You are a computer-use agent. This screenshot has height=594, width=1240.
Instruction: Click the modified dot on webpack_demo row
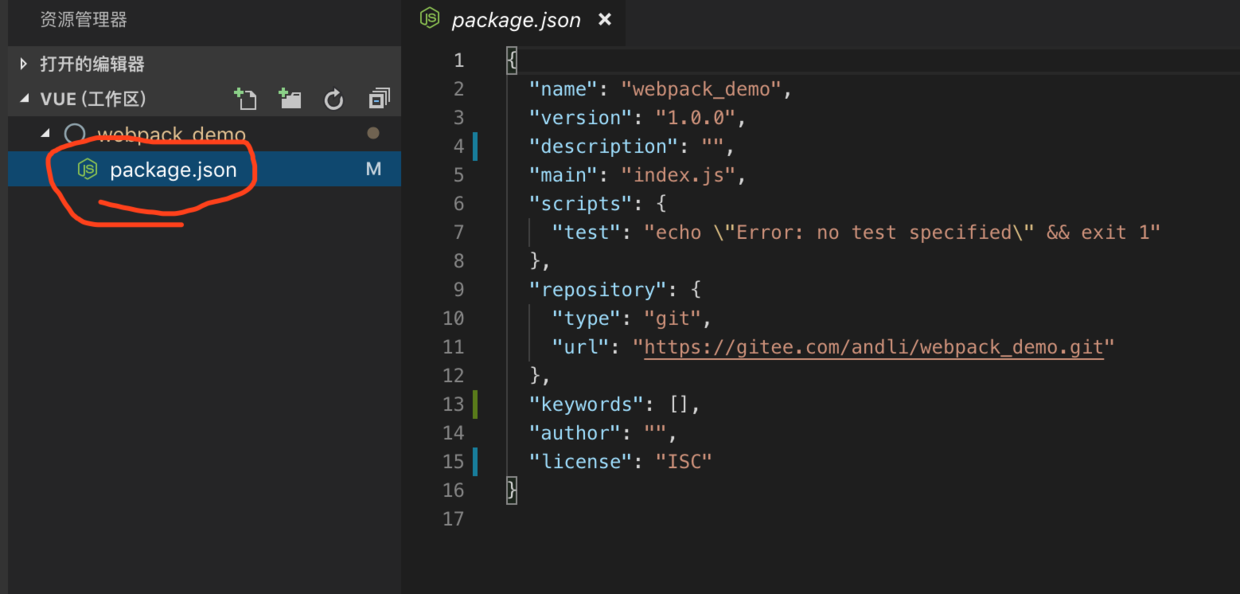pos(373,133)
